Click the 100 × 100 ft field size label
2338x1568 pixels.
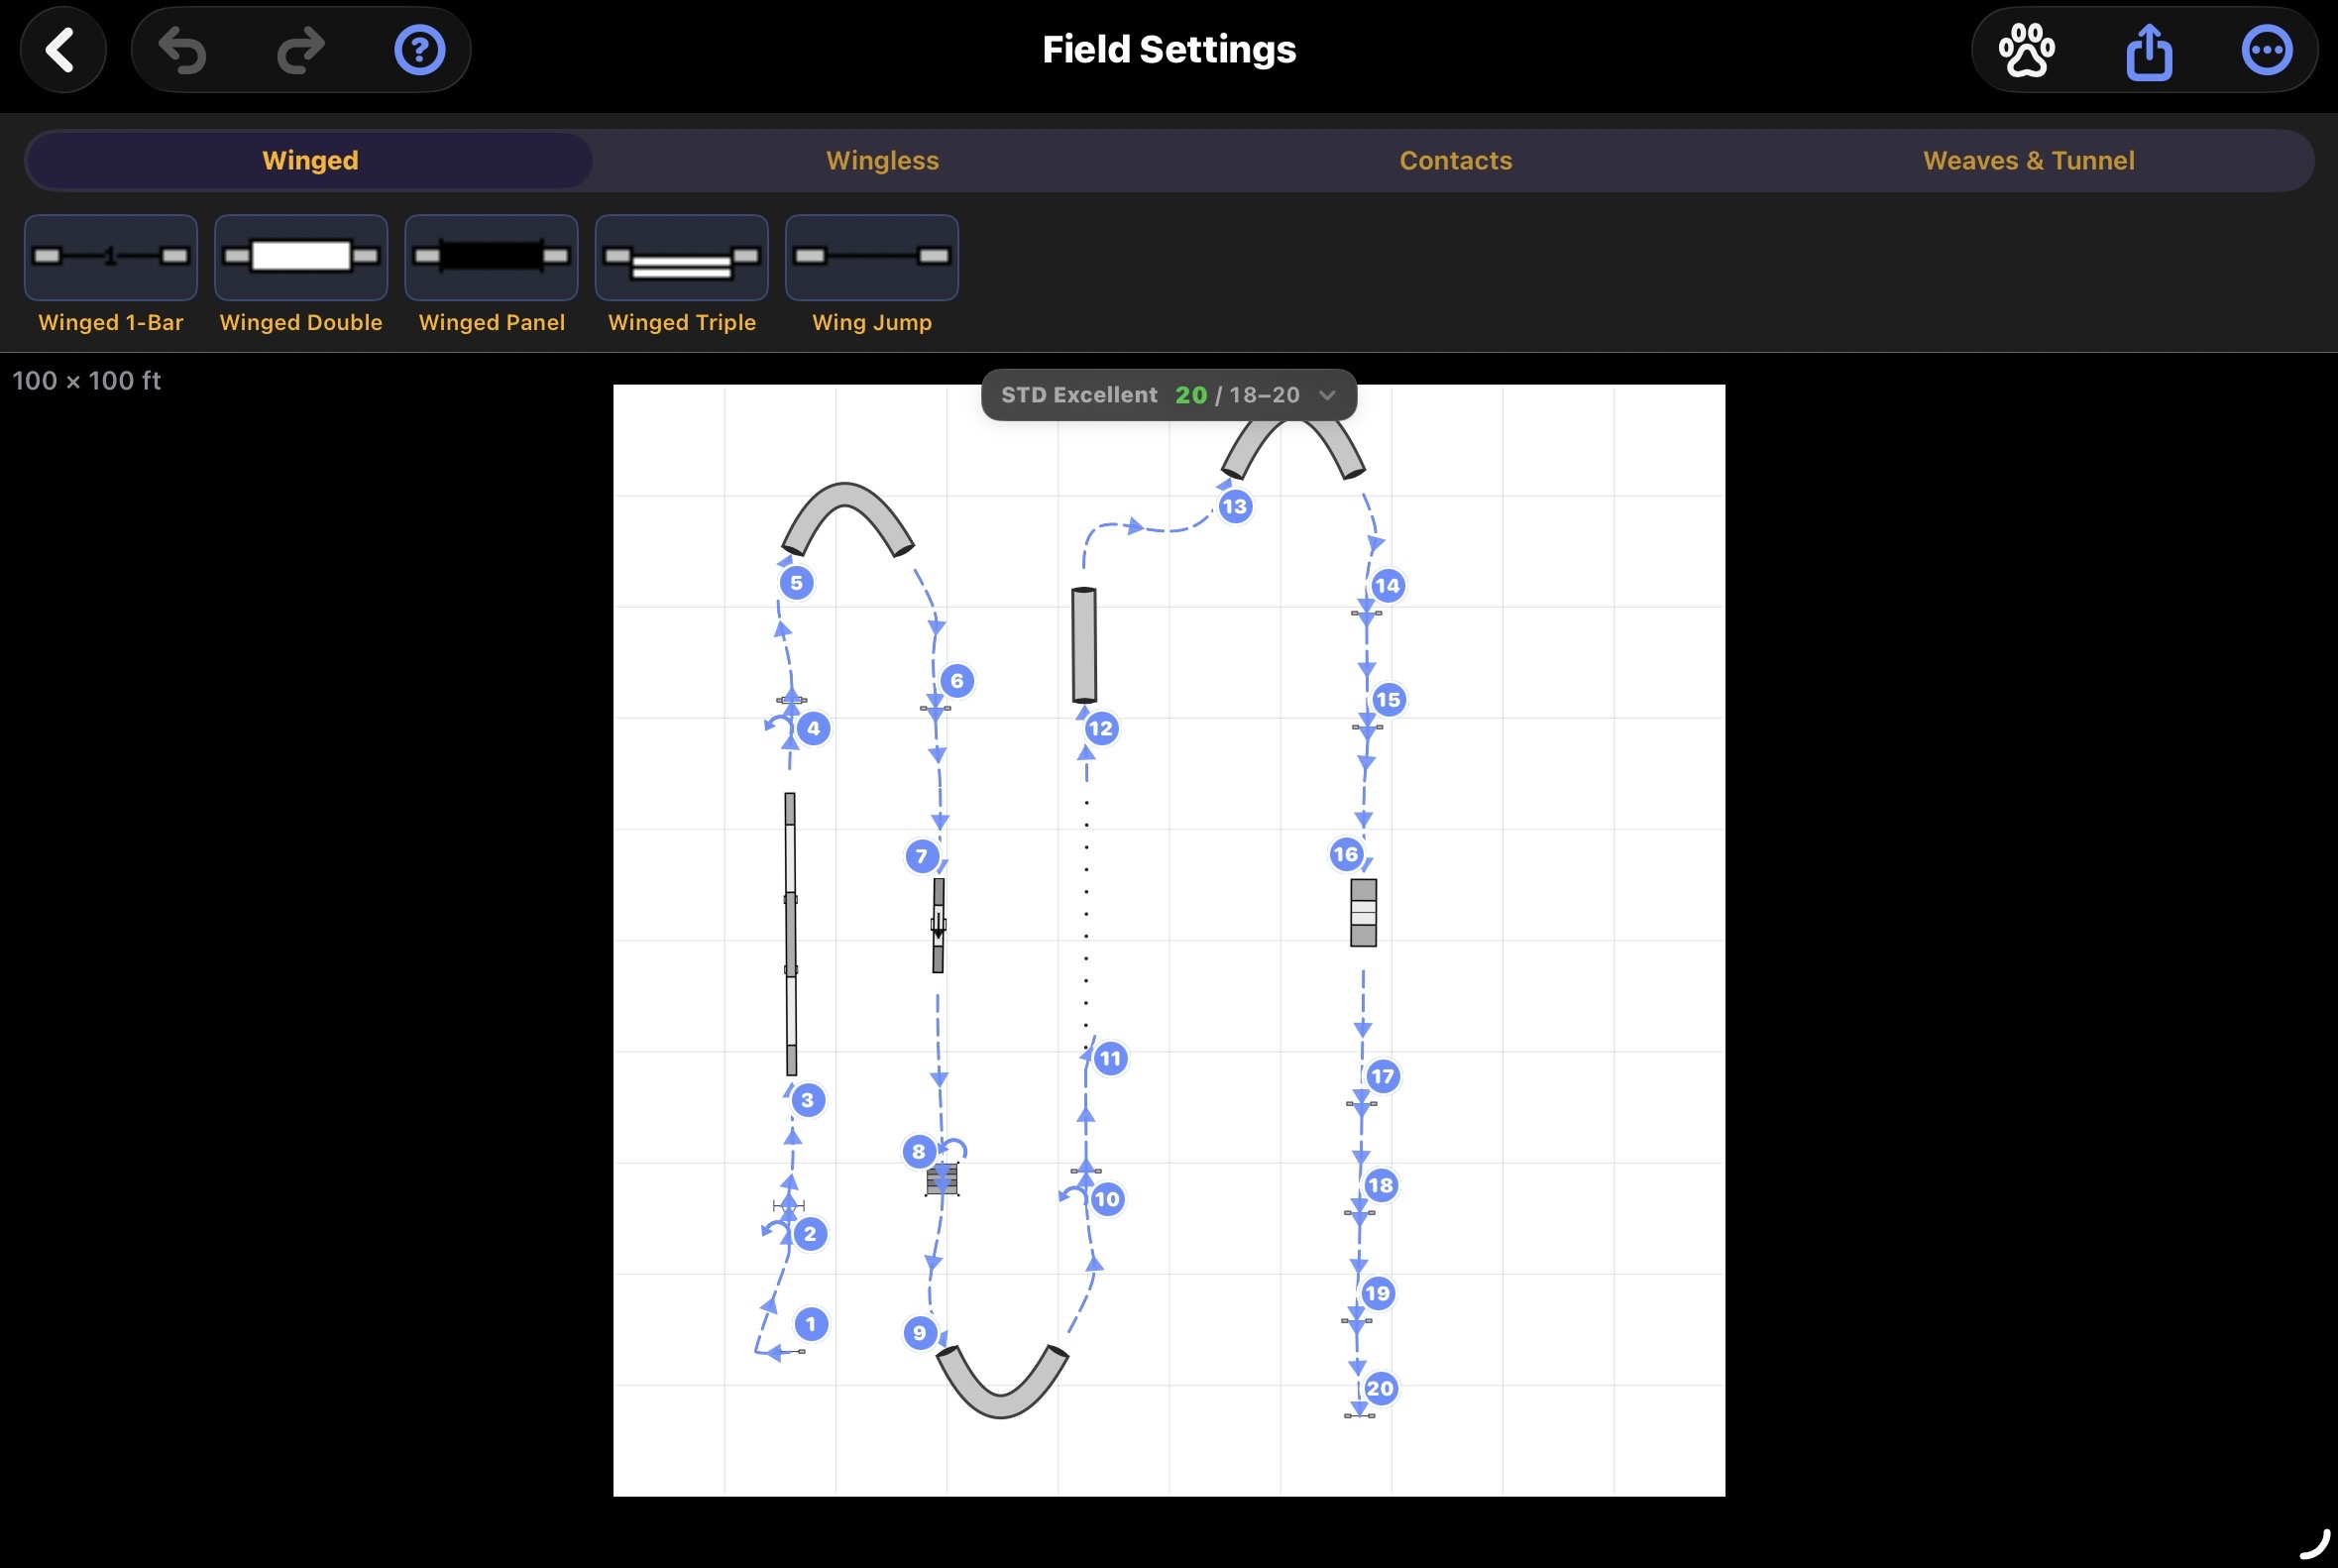(x=87, y=380)
